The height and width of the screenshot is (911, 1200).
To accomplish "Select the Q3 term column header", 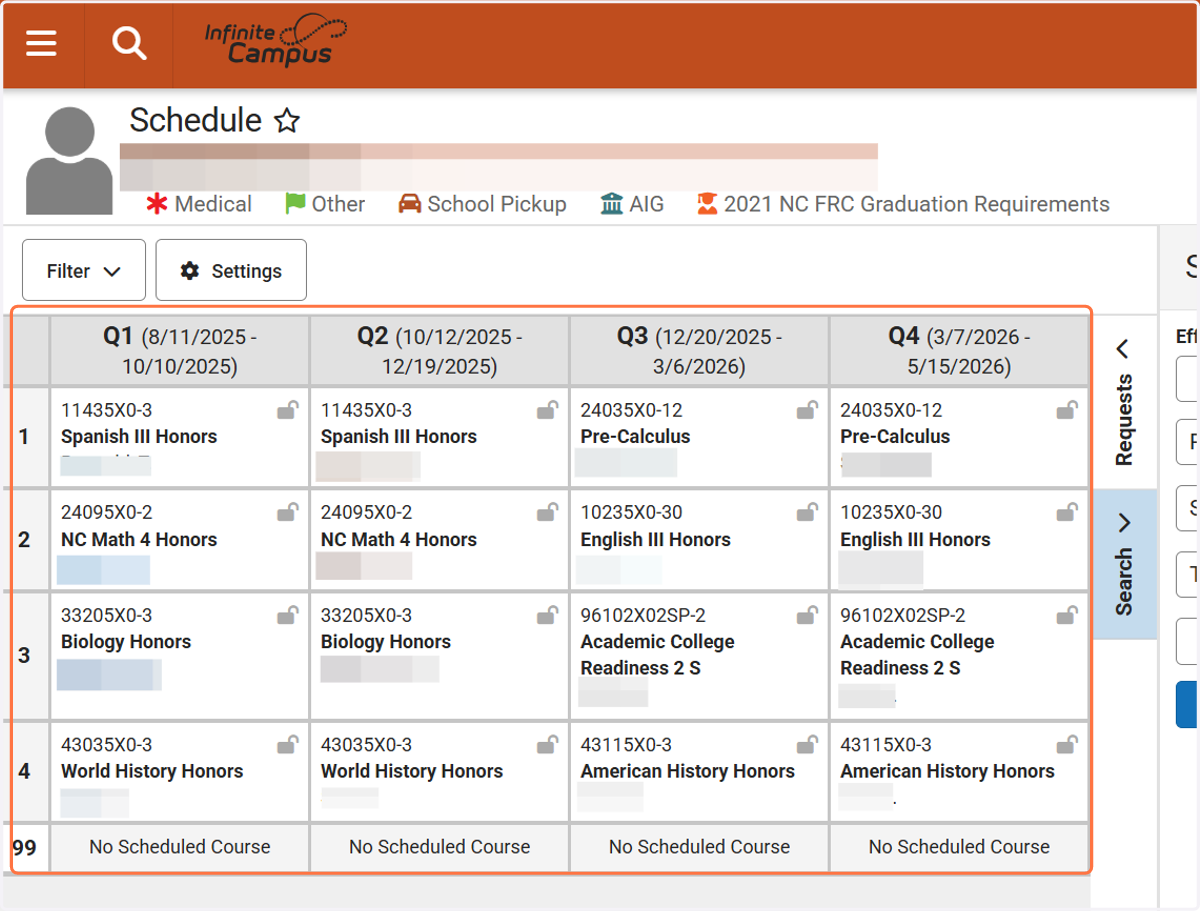I will 699,351.
